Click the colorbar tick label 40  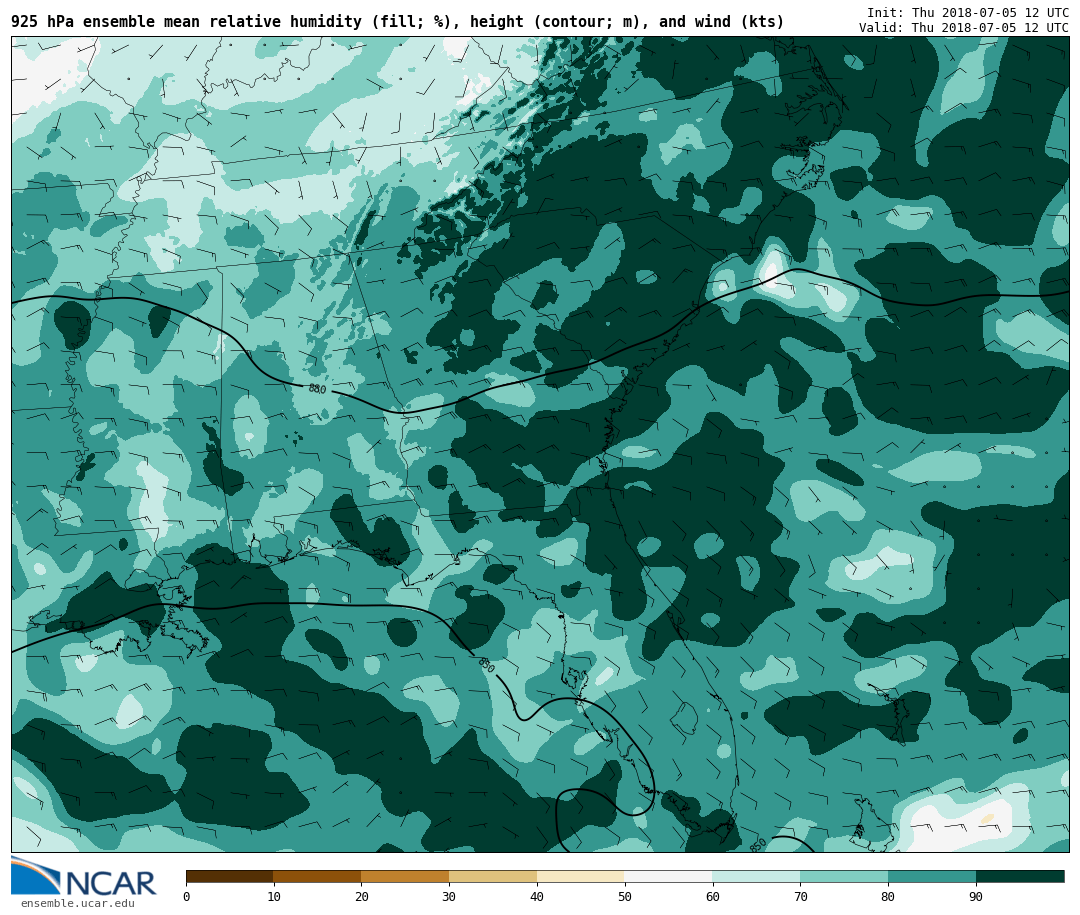coord(537,896)
